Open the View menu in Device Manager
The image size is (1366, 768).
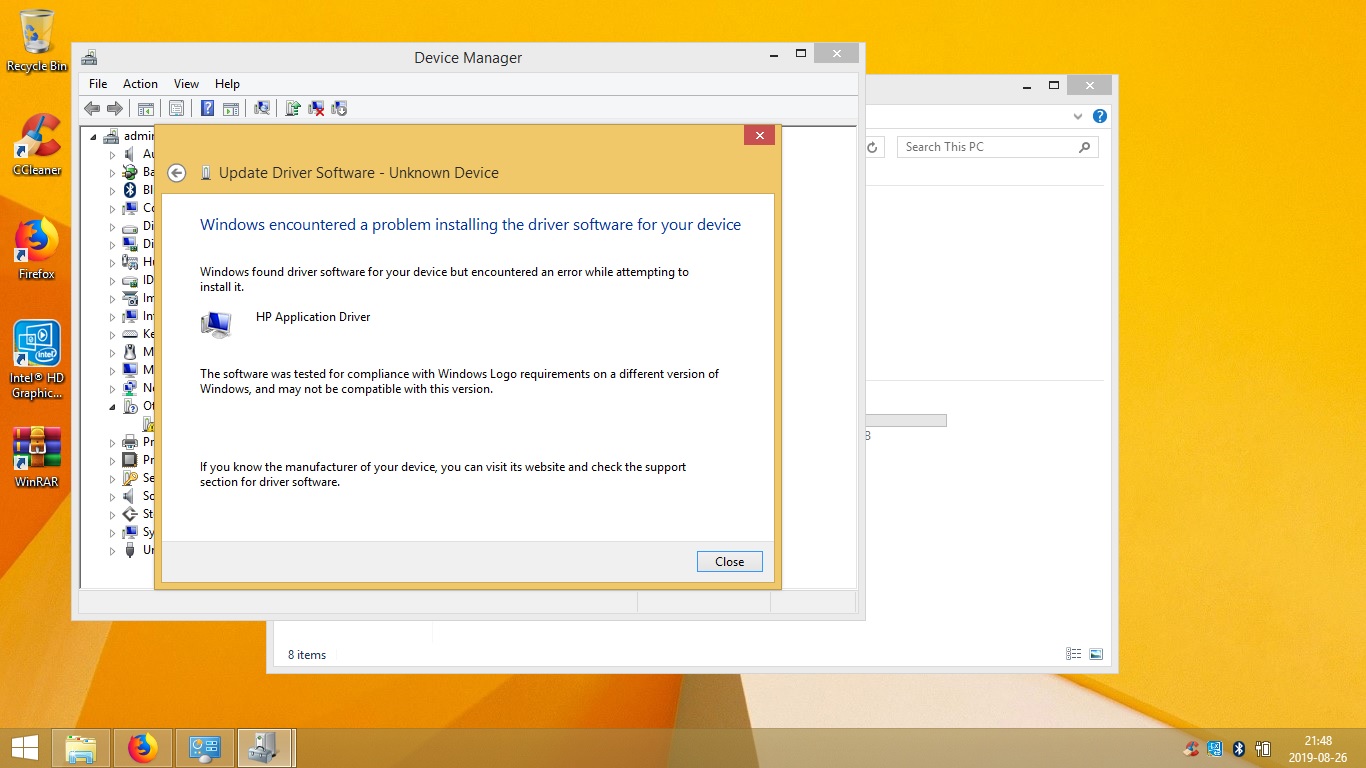186,84
